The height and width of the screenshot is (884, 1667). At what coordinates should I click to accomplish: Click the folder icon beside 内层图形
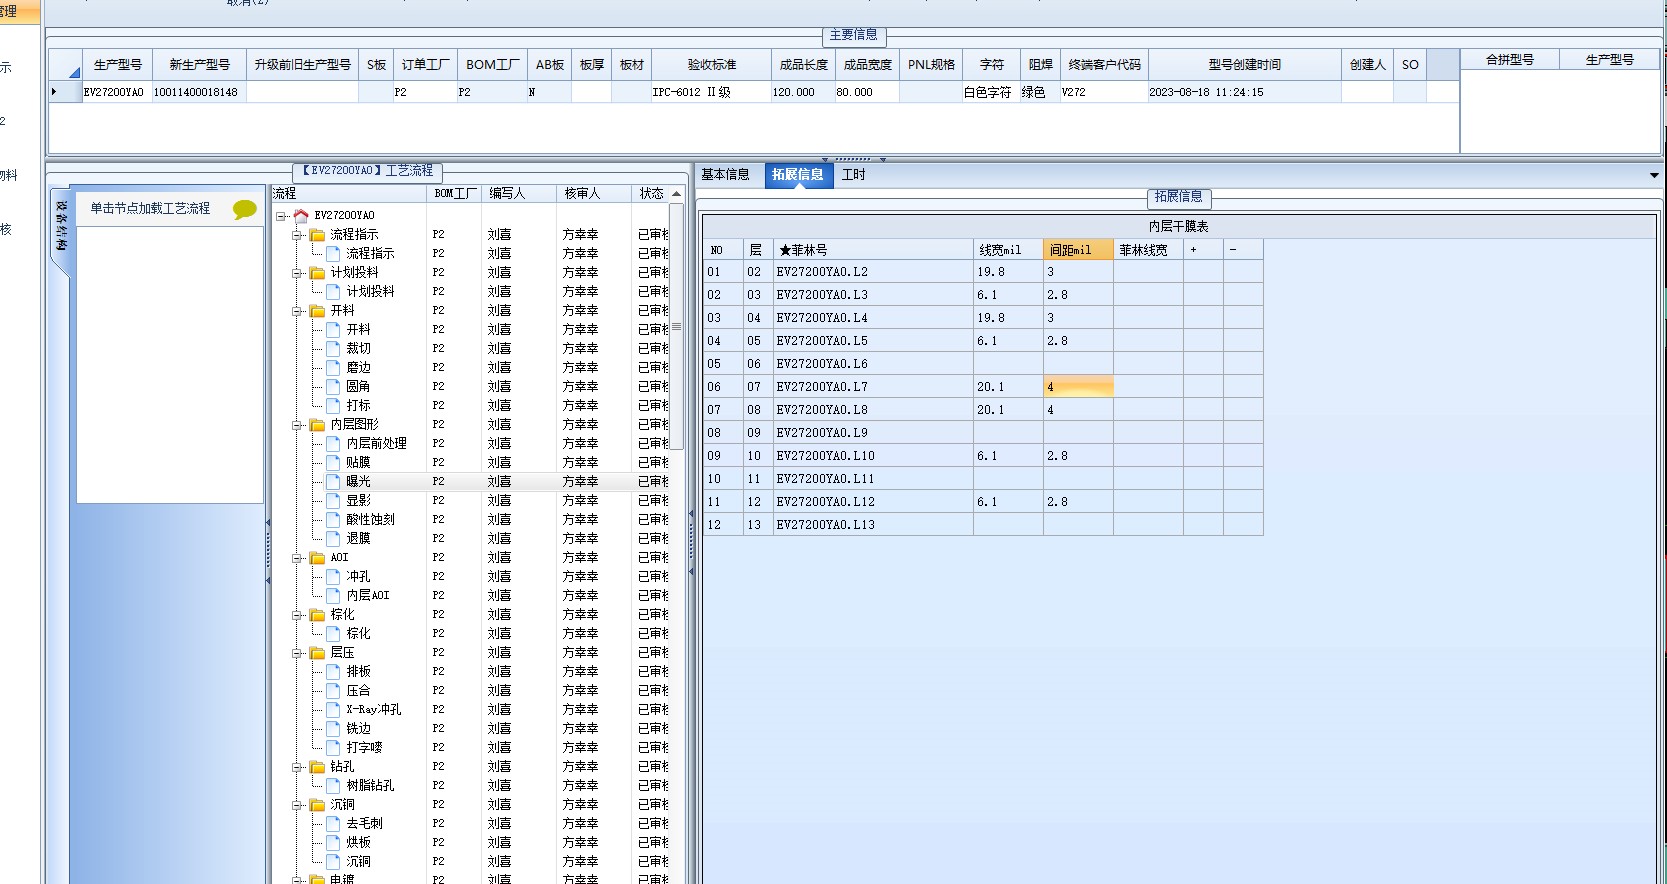click(317, 424)
